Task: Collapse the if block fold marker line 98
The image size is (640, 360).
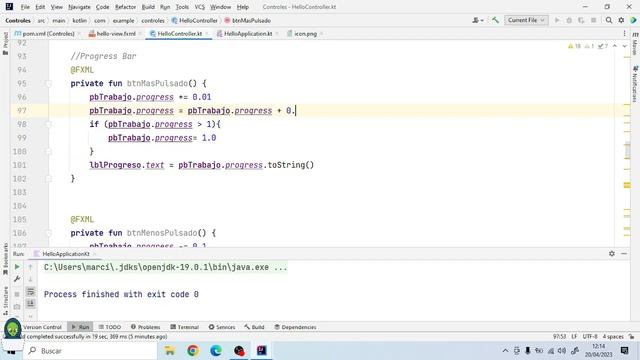Action: pyautogui.click(x=48, y=124)
